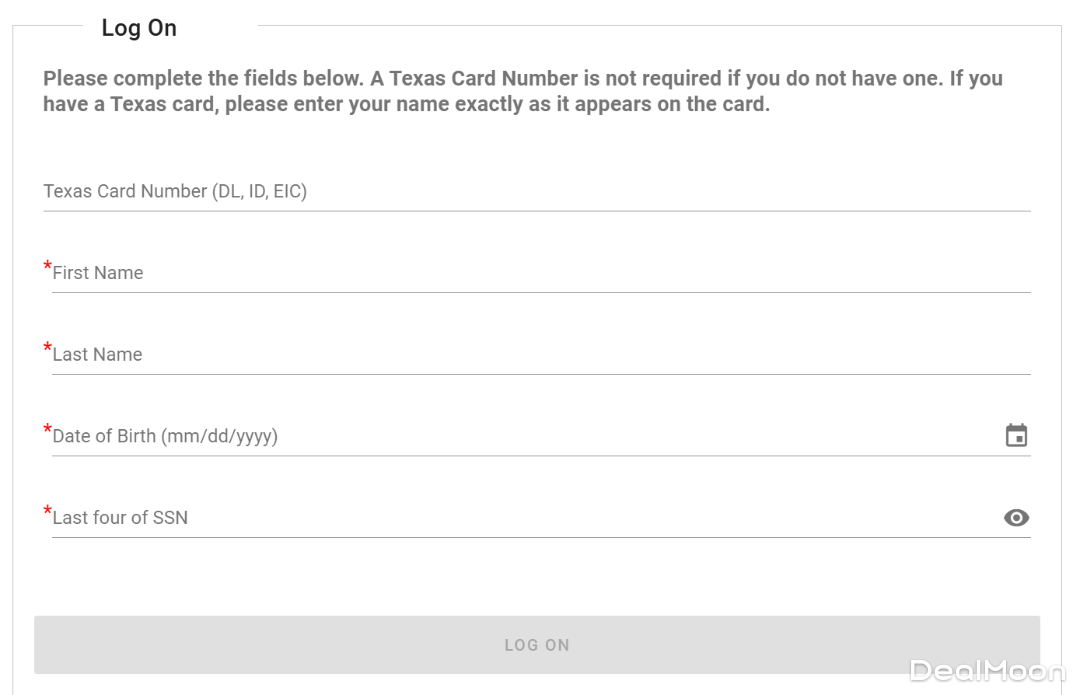
Task: Click the red asterisk beside First Name
Action: point(47,267)
